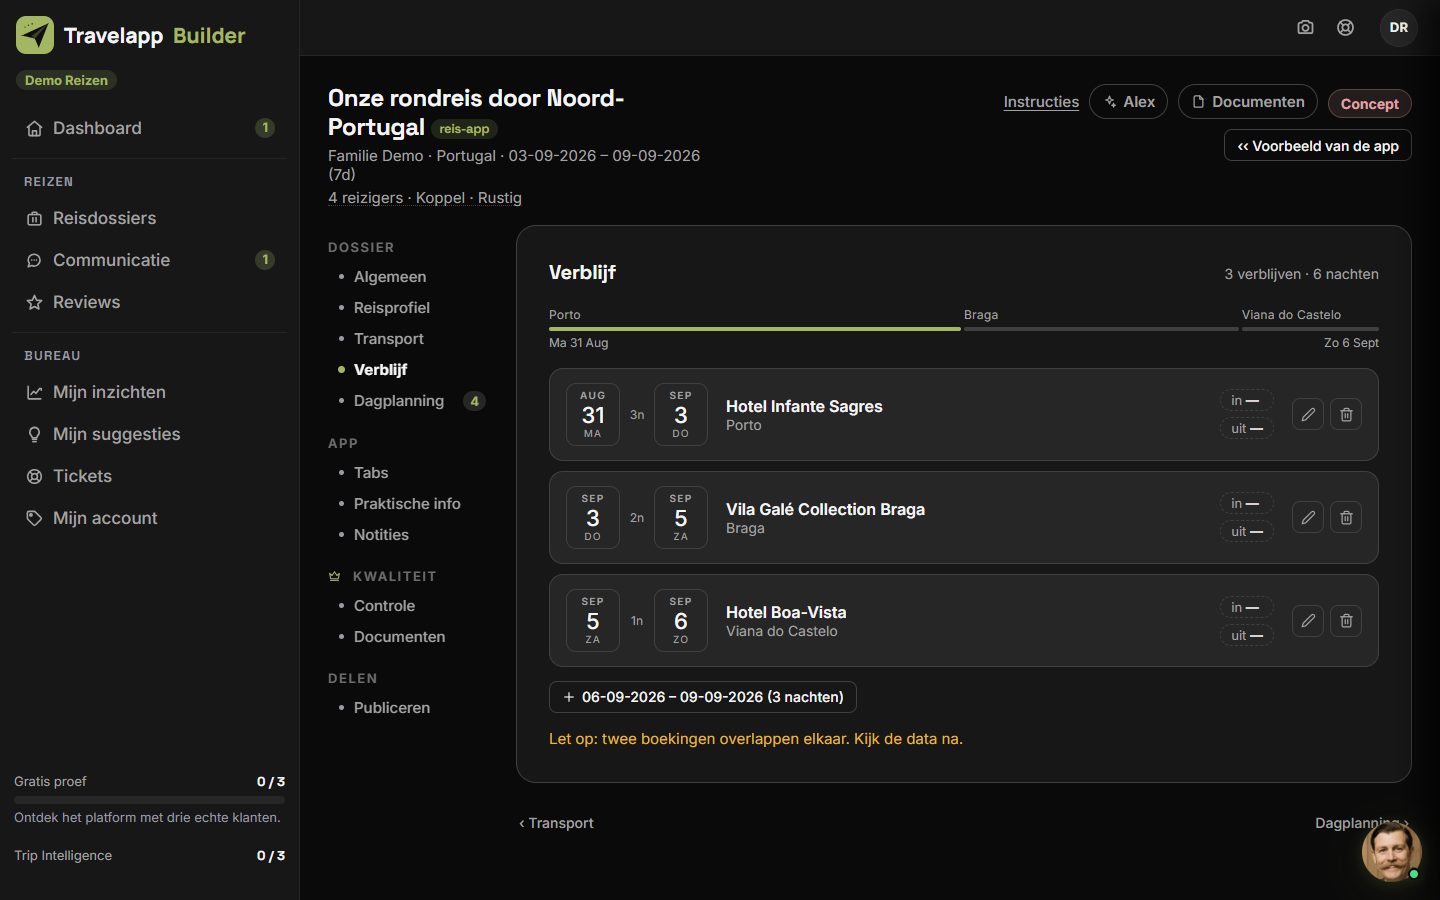Select Reisdossiers in the sidebar
Image resolution: width=1440 pixels, height=900 pixels.
pyautogui.click(x=104, y=218)
